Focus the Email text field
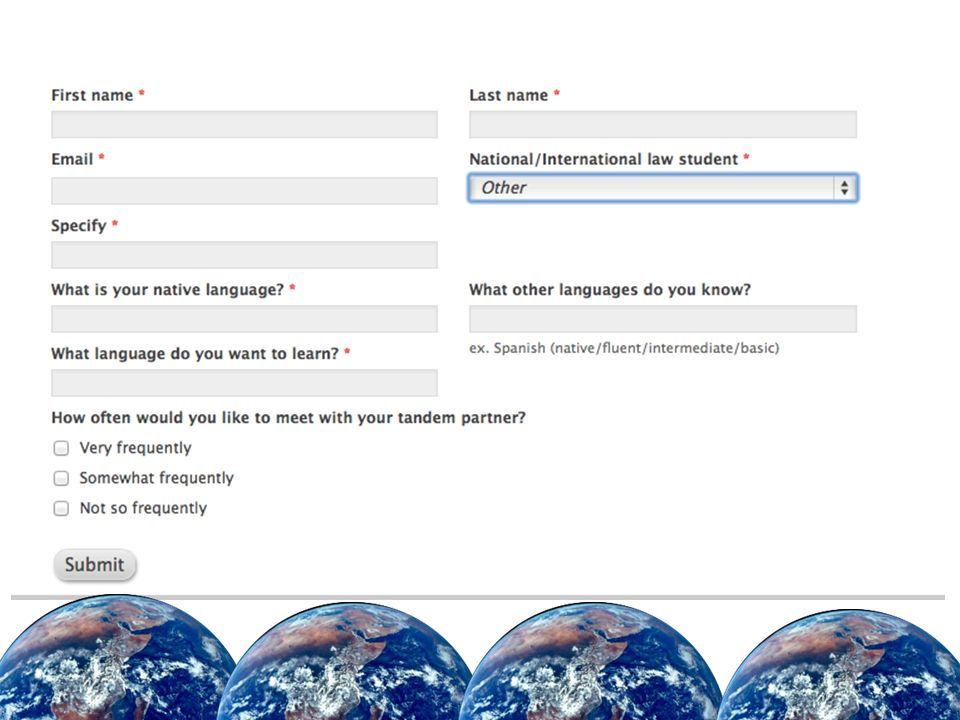The height and width of the screenshot is (720, 960). coord(244,191)
